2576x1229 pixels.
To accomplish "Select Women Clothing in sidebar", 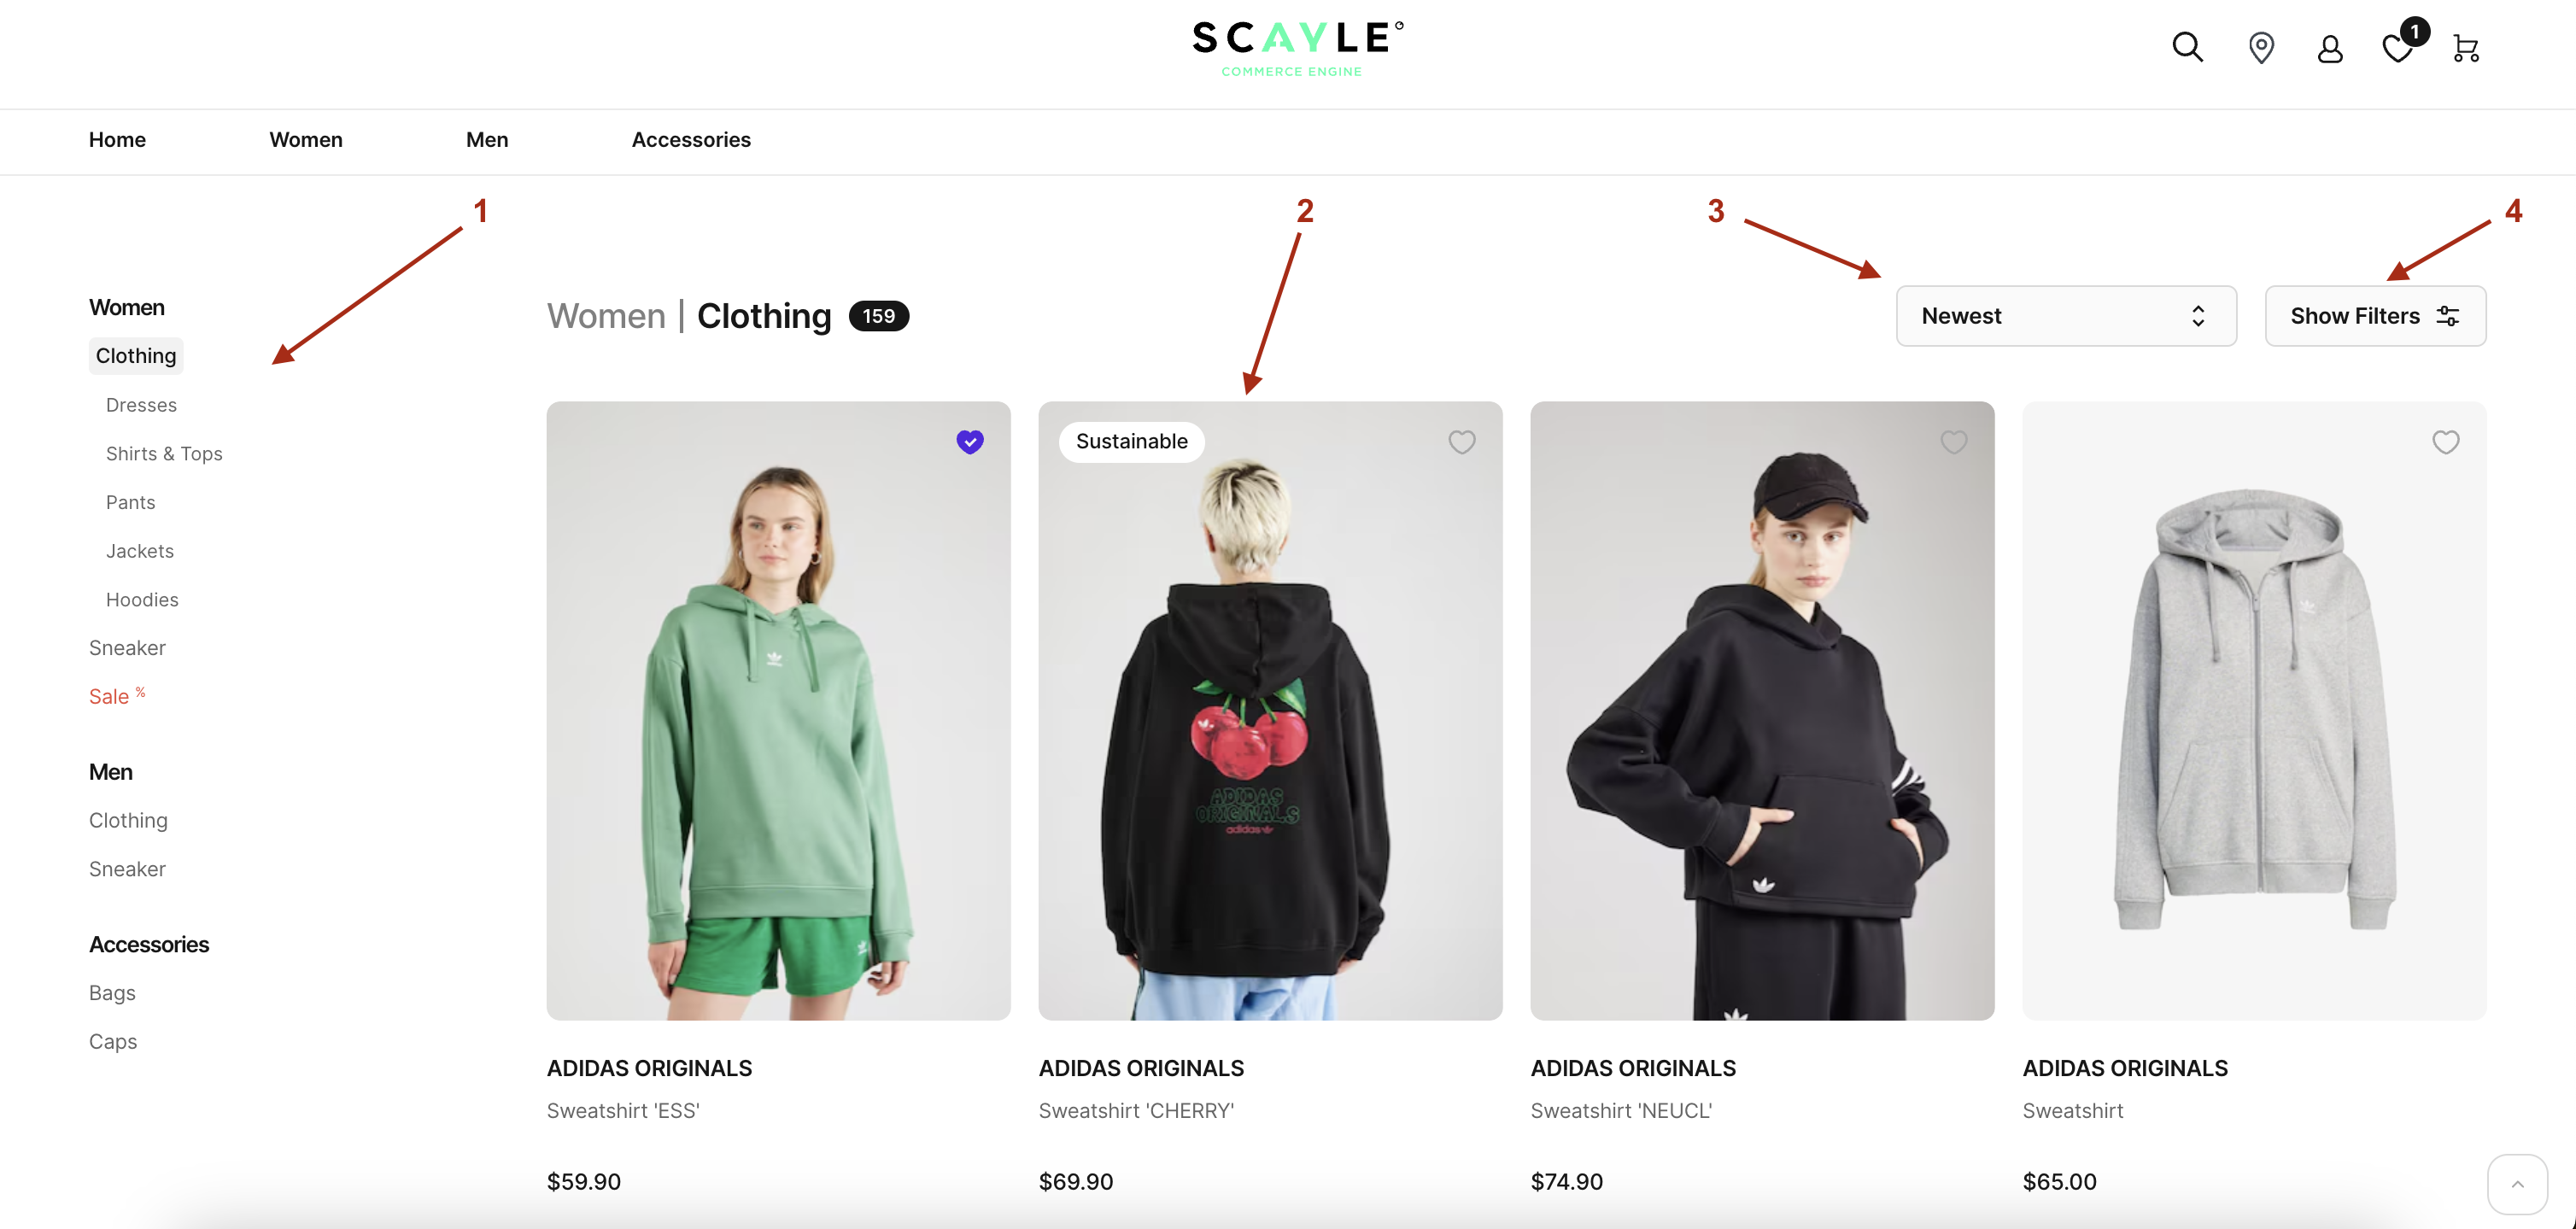I will tap(136, 356).
